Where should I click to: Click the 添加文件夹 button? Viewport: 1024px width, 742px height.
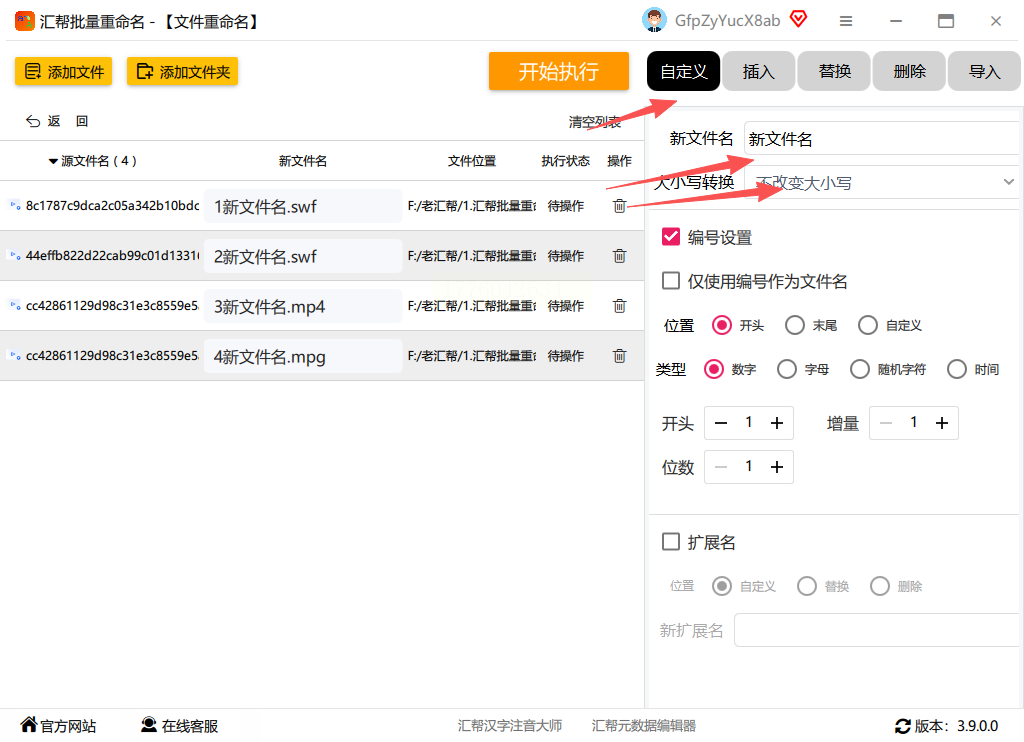[x=182, y=71]
